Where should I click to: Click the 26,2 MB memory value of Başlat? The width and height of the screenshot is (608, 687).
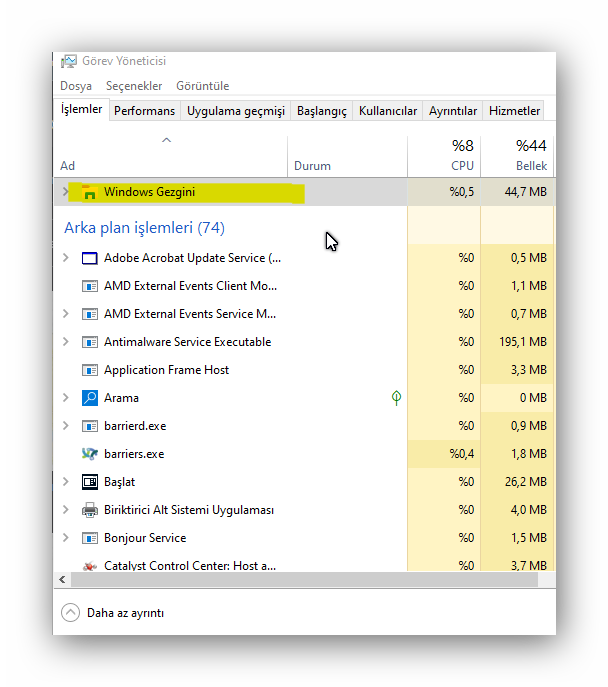click(526, 482)
